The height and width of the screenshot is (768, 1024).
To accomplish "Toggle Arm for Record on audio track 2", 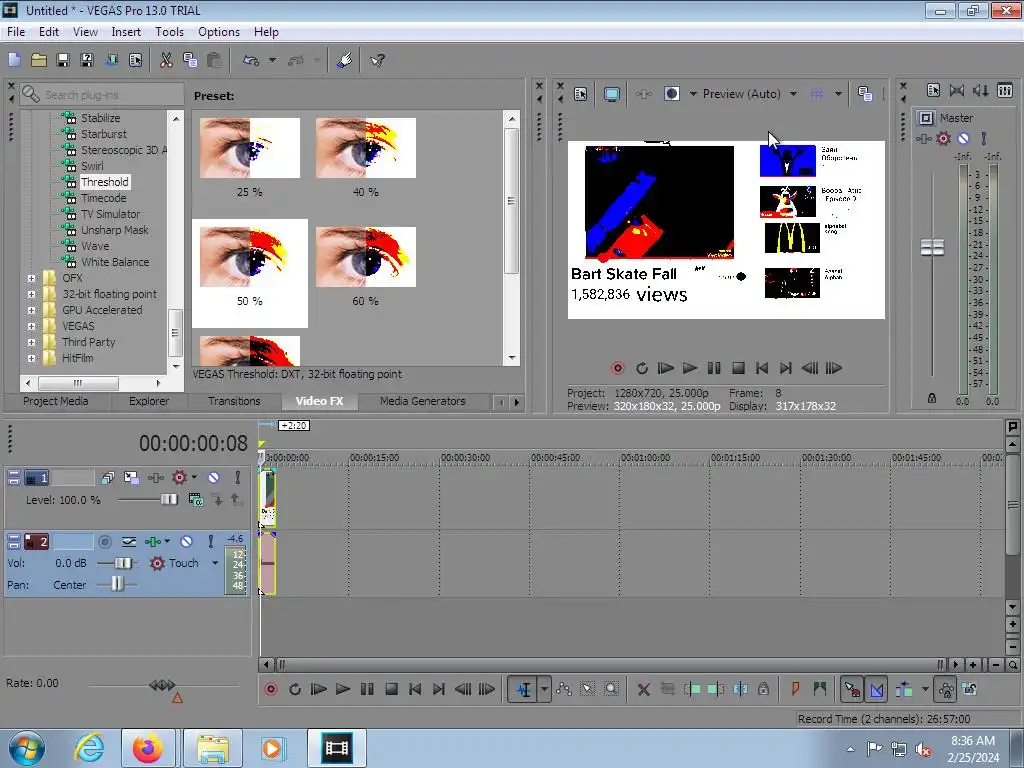I will point(104,541).
